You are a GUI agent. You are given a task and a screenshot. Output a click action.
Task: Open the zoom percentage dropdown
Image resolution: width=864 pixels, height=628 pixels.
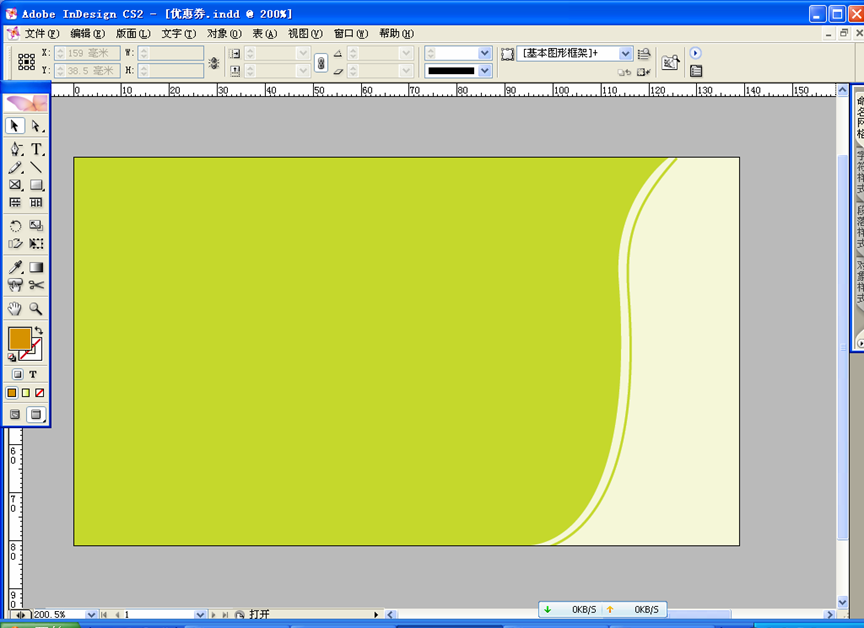click(x=91, y=615)
